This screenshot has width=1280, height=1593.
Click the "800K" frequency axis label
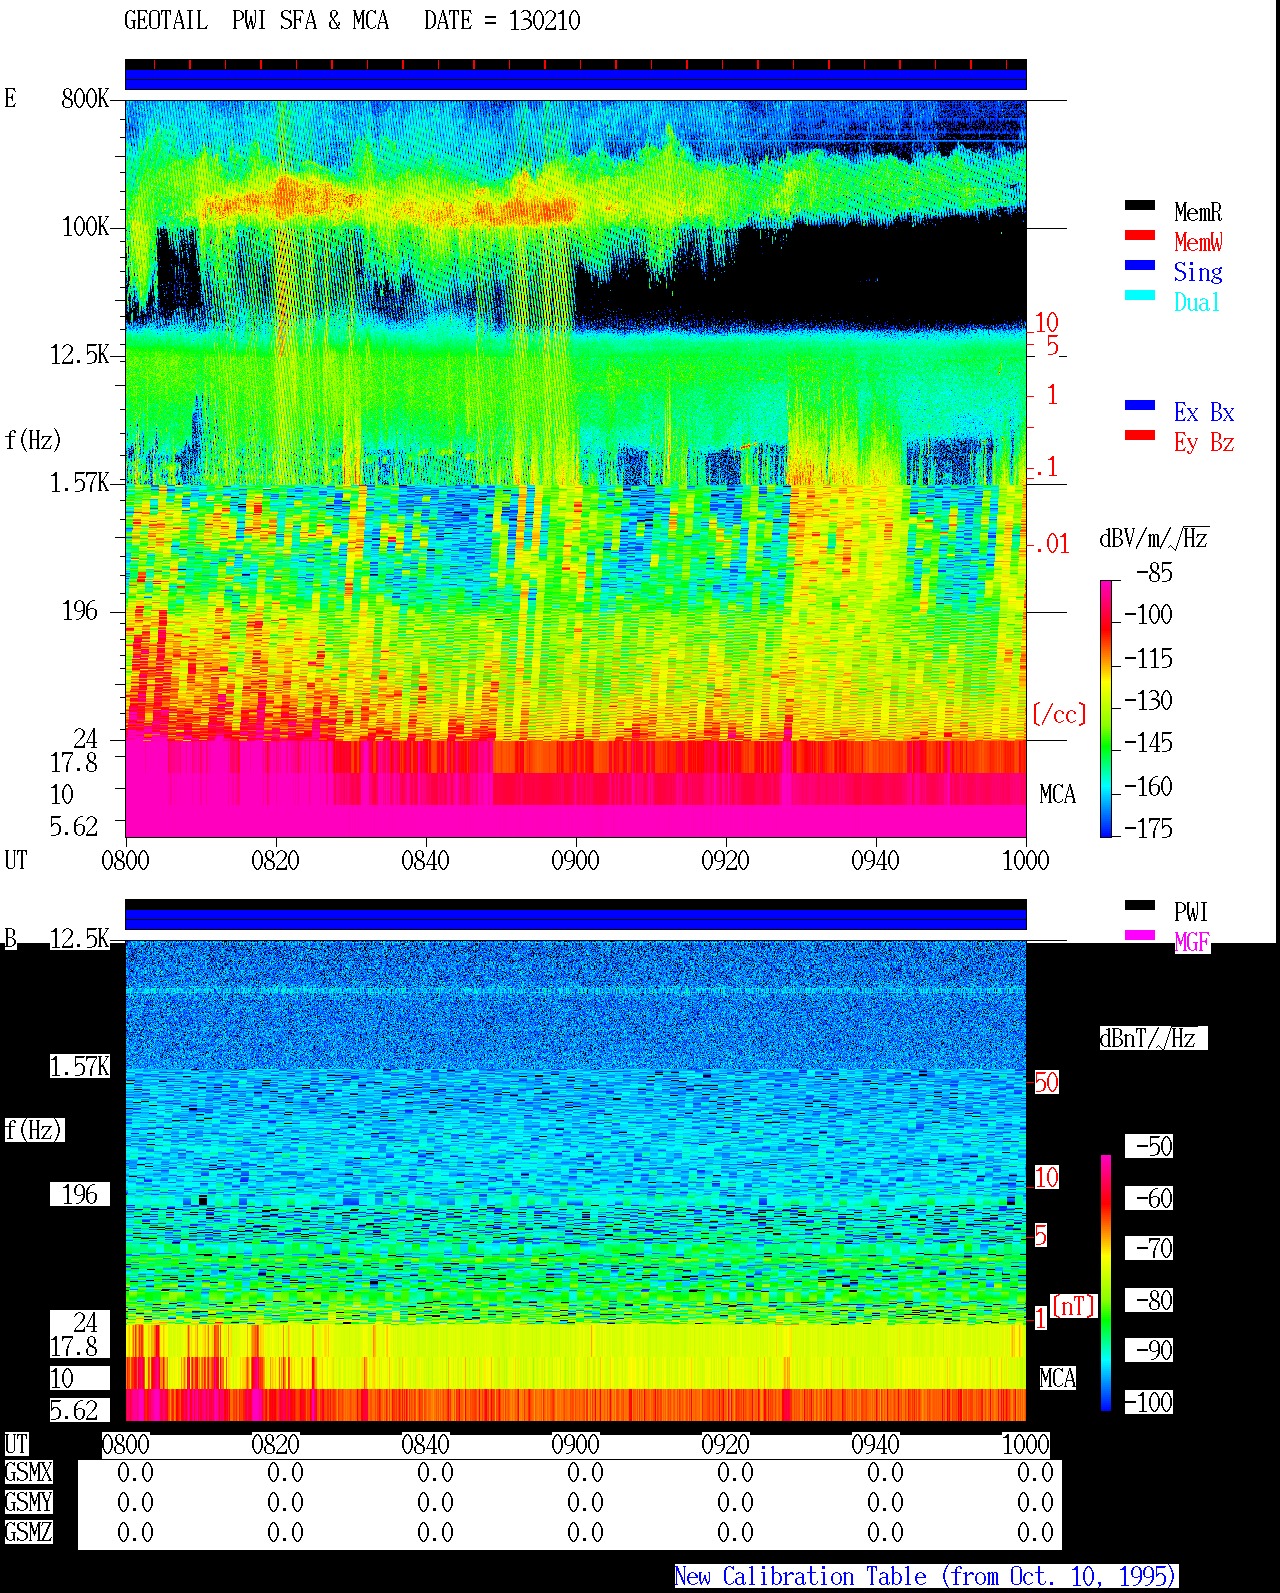tap(85, 99)
